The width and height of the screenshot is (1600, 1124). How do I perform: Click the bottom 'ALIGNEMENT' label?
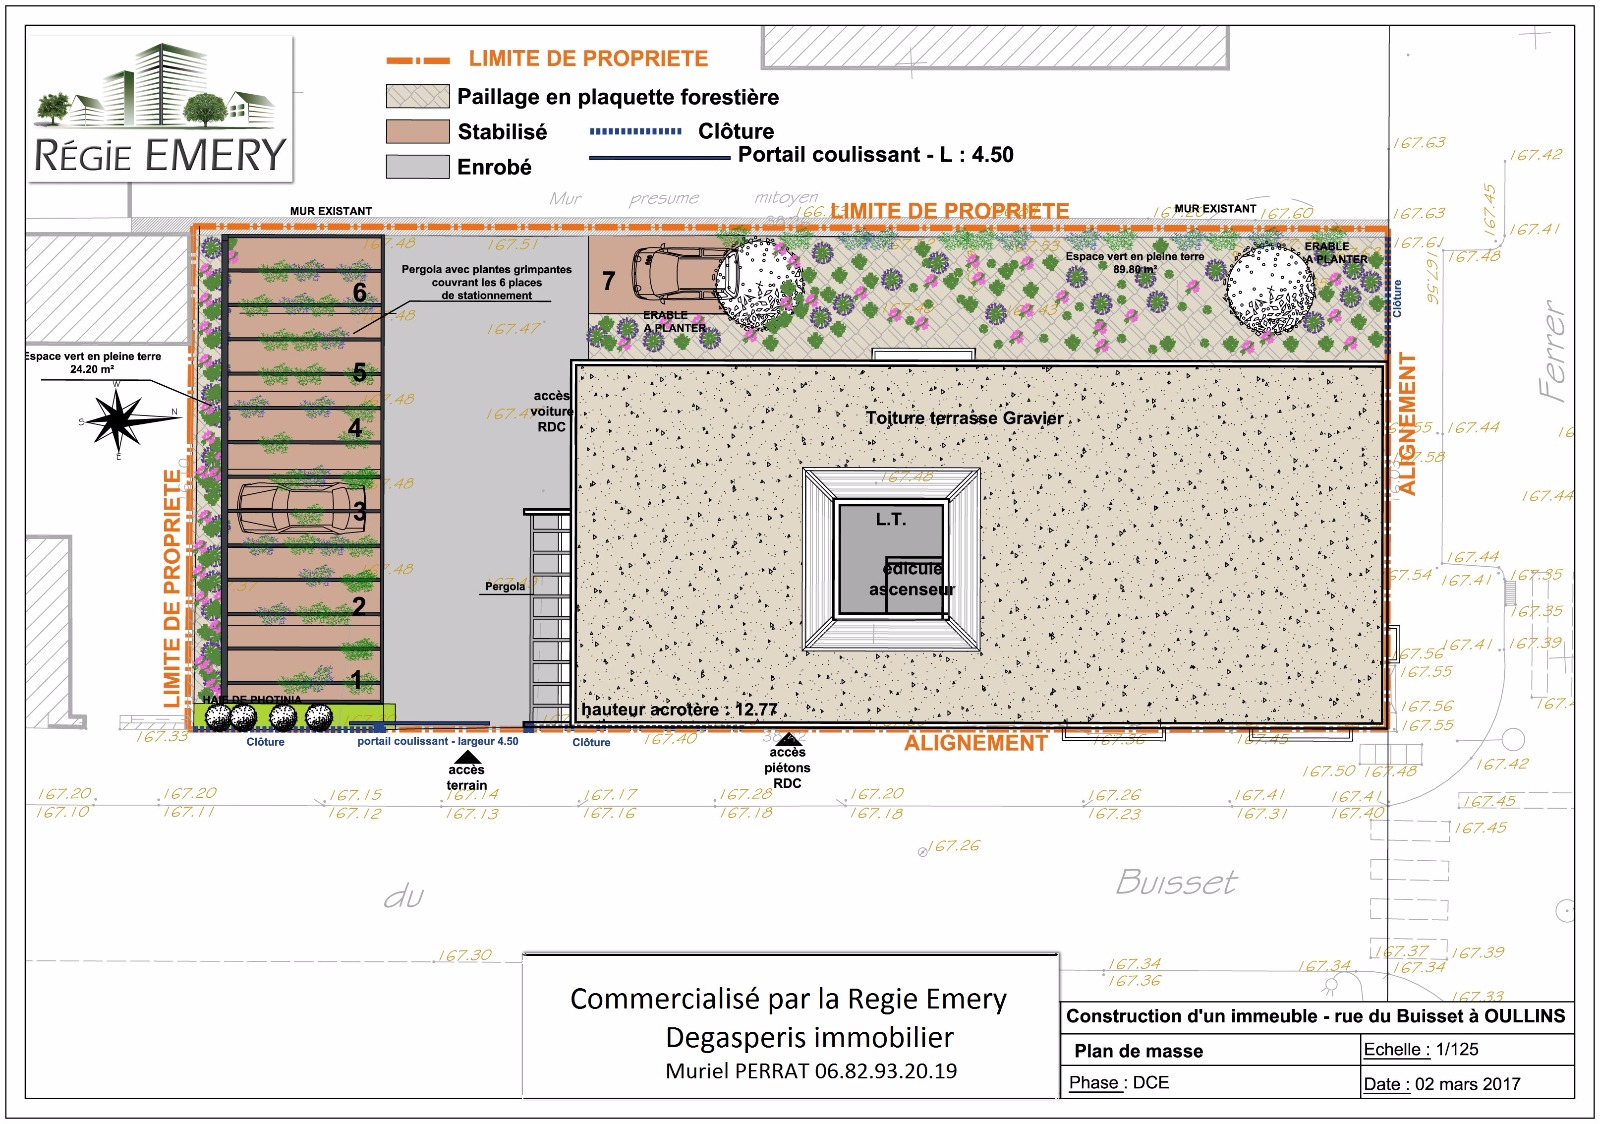[976, 743]
